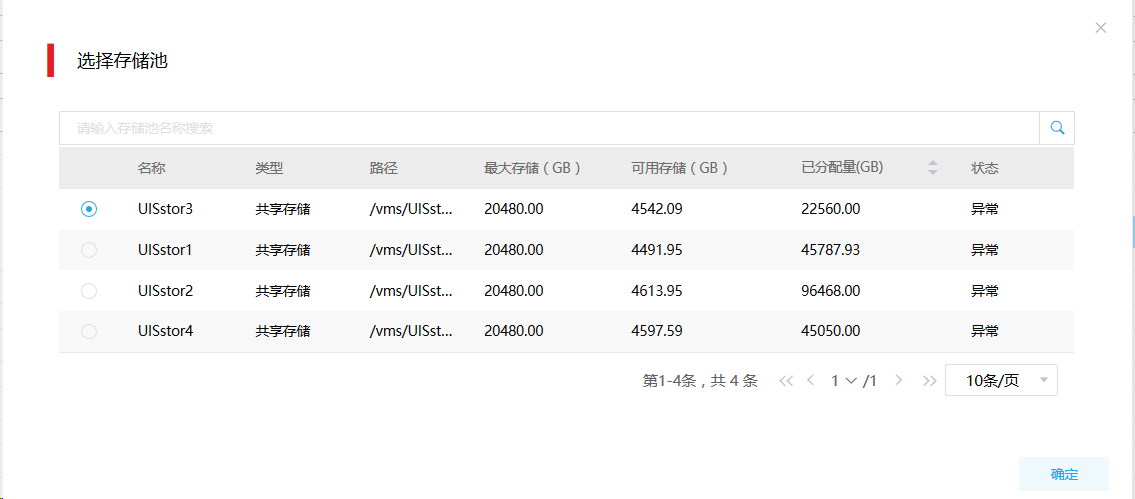1135x499 pixels.
Task: Sort by allocated amount column arrows
Action: 933,168
